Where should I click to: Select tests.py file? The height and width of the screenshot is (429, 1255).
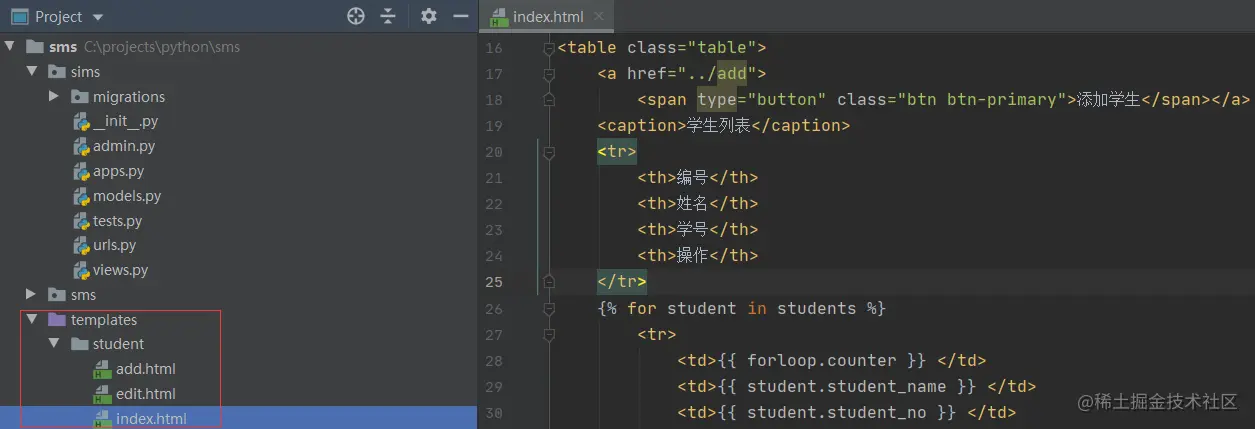coord(118,220)
